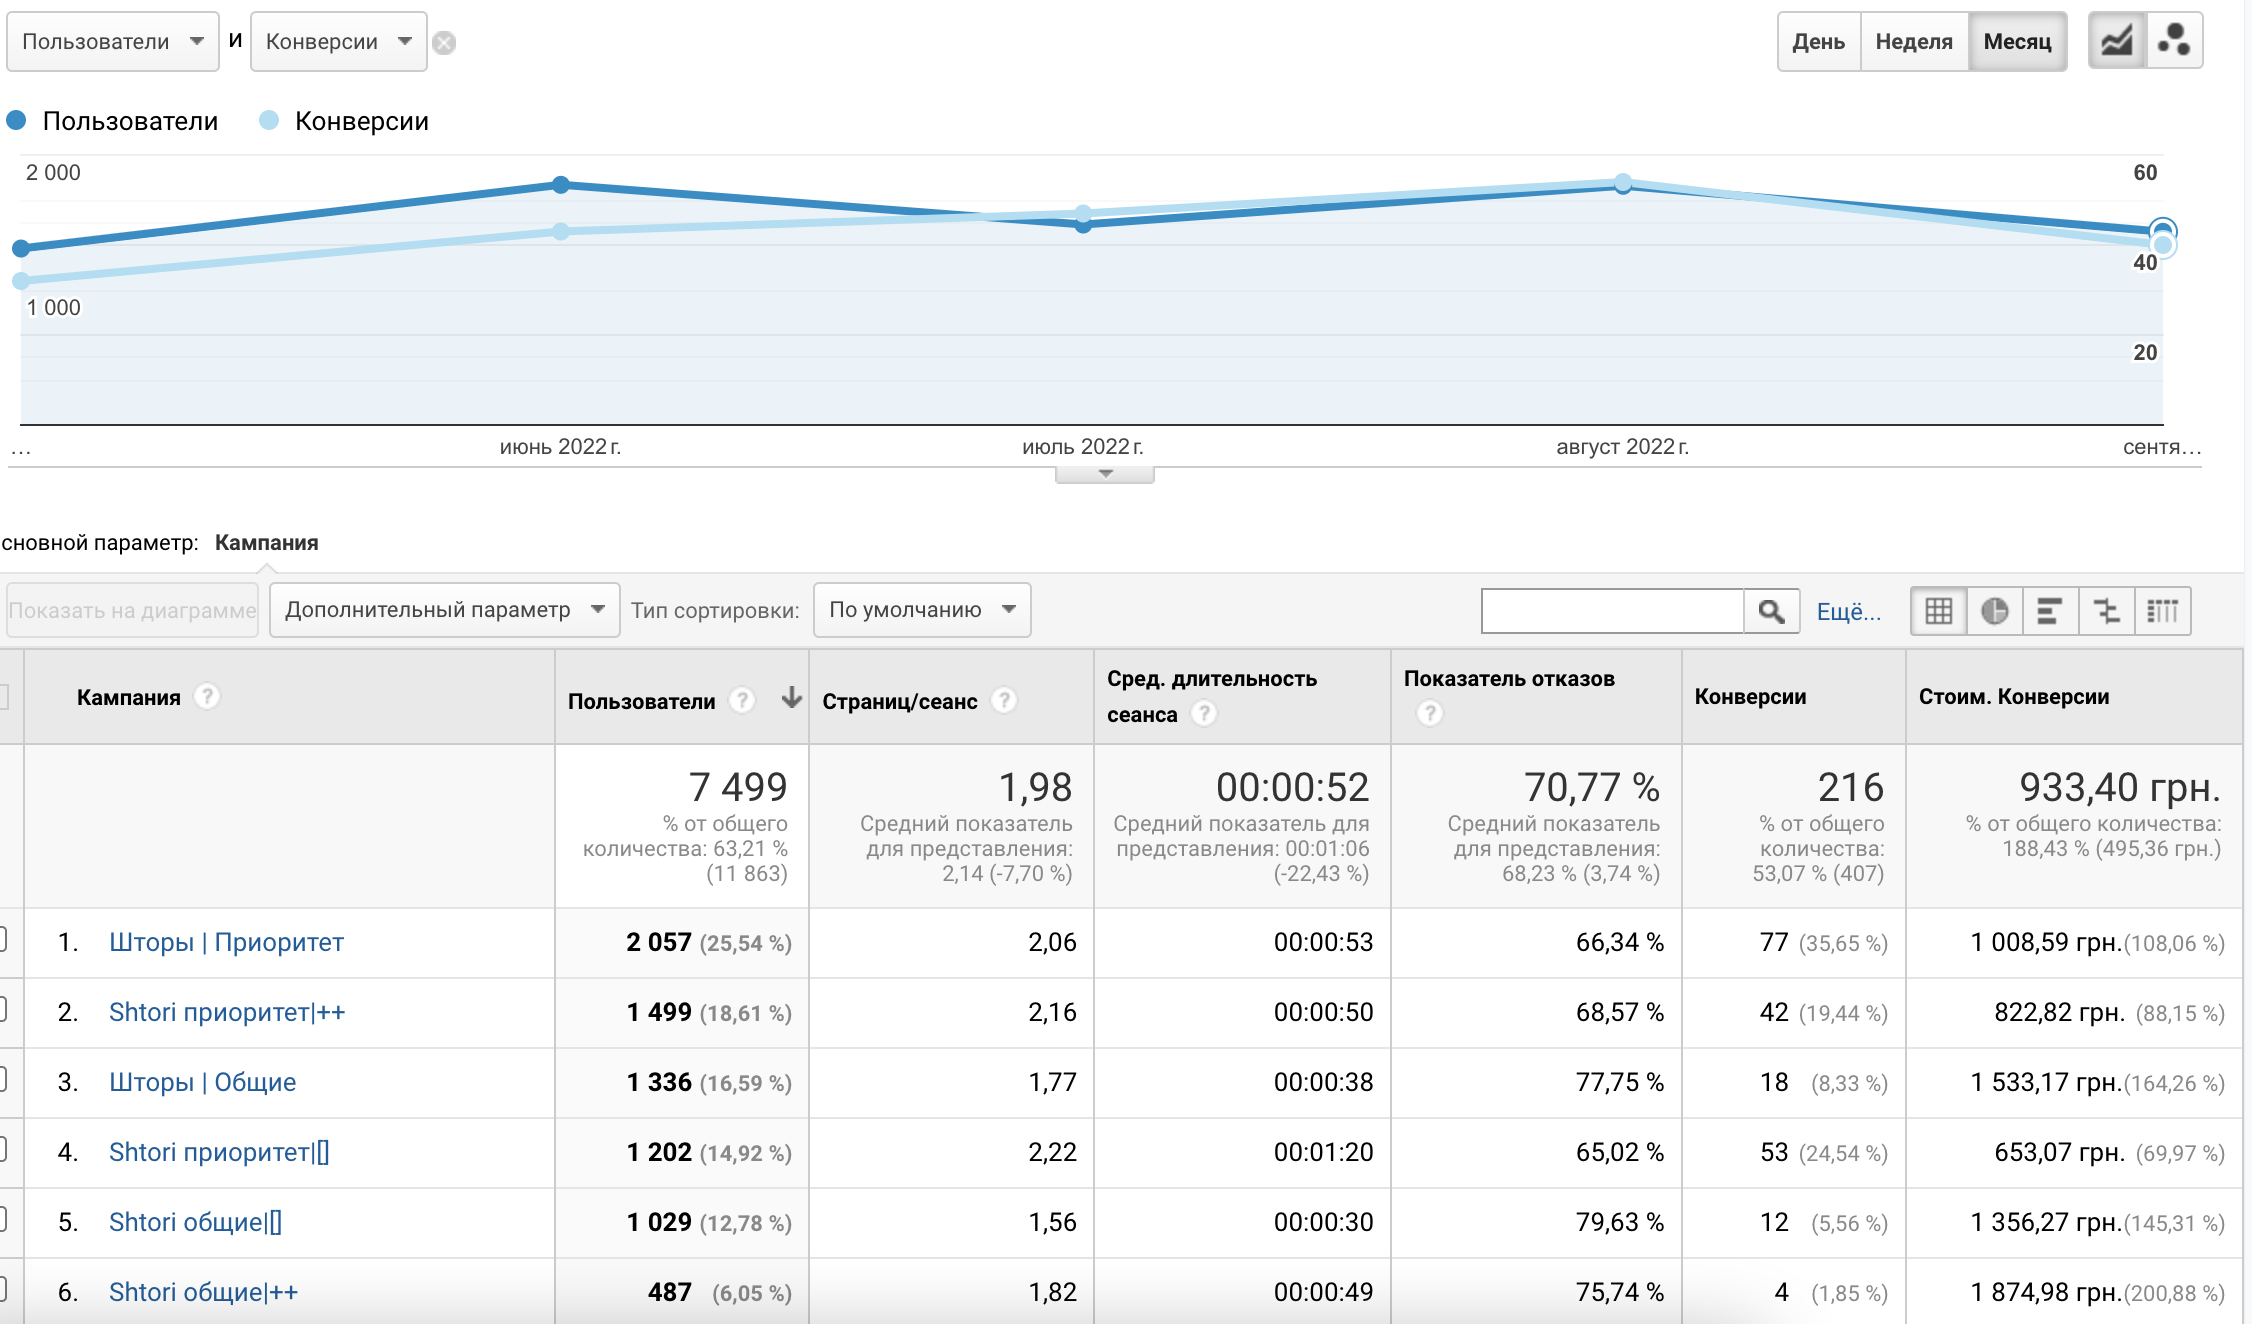Open the Дополнительный параметр dropdown
This screenshot has width=2252, height=1324.
coord(444,610)
